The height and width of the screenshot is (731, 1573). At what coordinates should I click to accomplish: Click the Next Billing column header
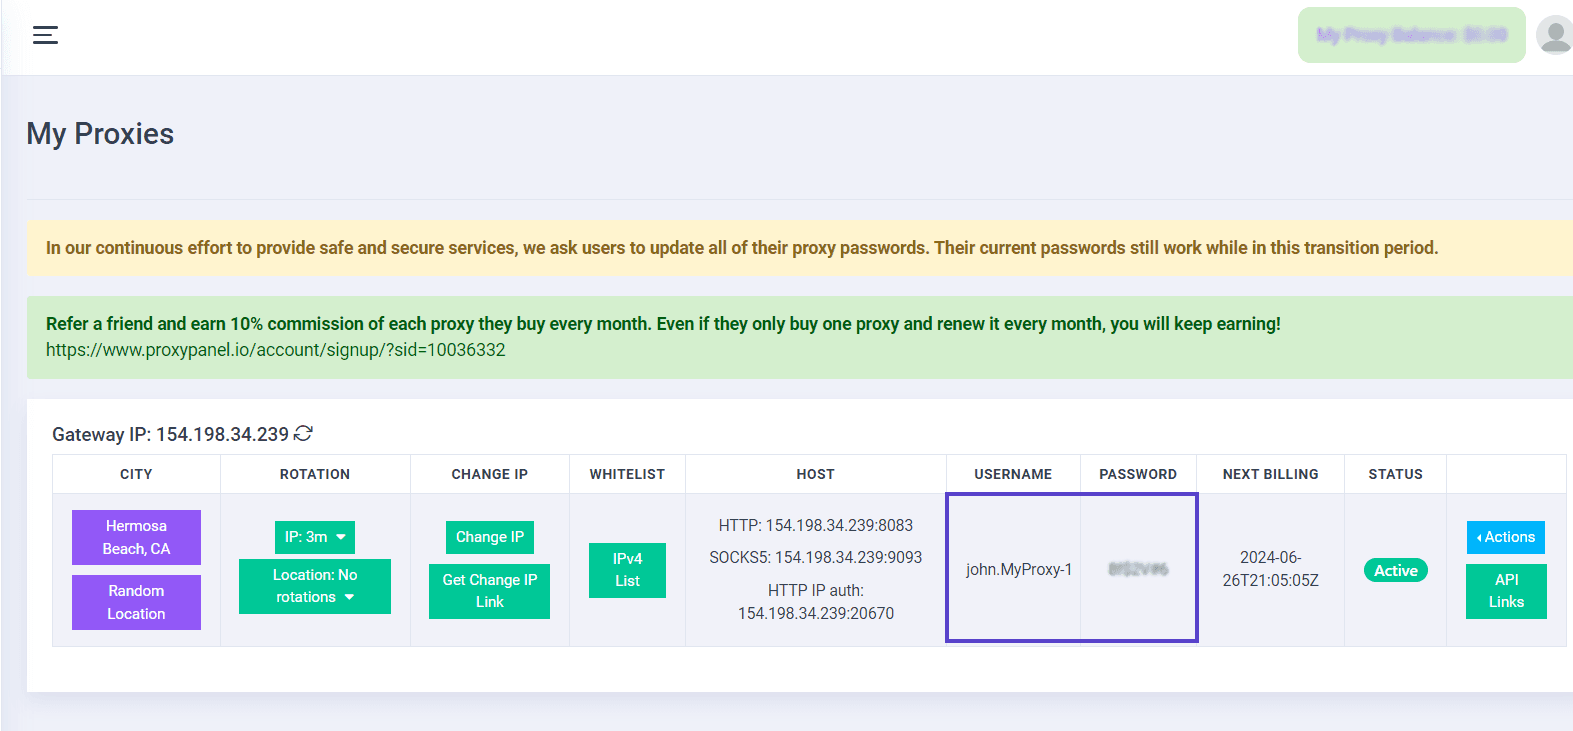(x=1270, y=474)
